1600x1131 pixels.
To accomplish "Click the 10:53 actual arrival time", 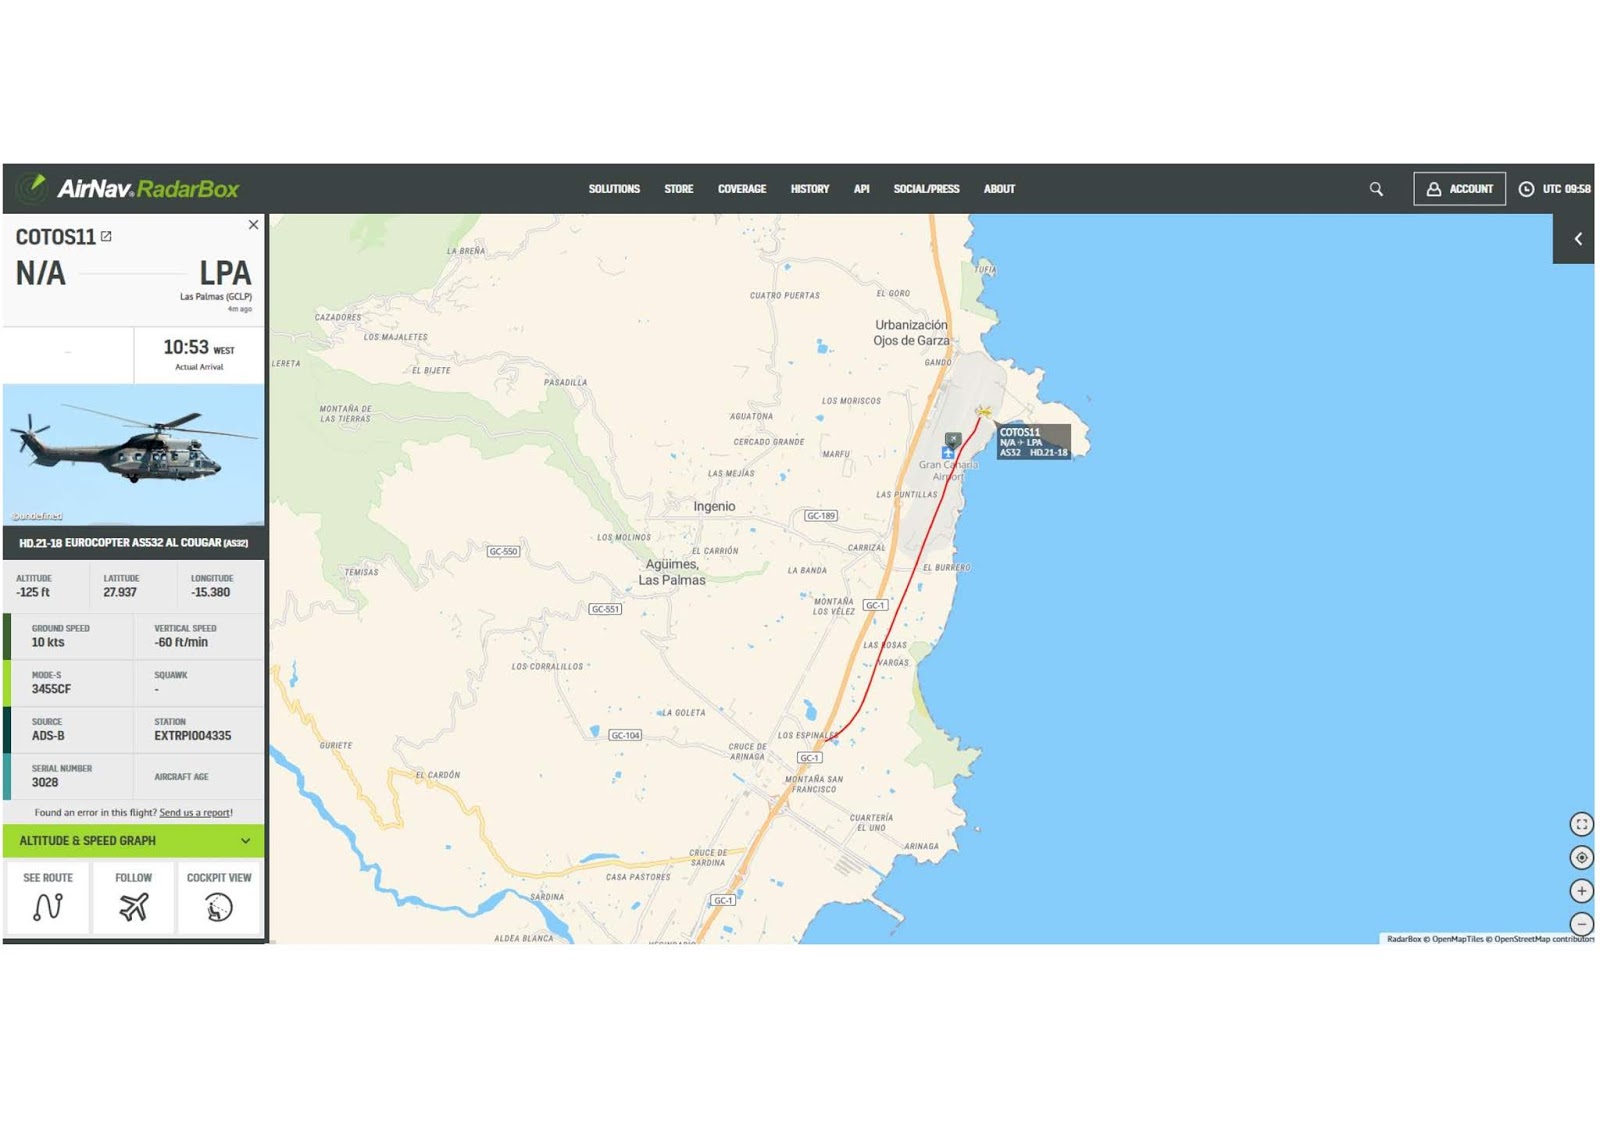I will pyautogui.click(x=186, y=347).
